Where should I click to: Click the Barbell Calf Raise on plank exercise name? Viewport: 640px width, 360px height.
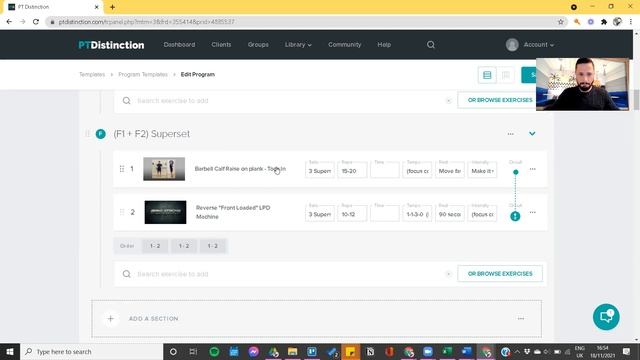tap(240, 169)
